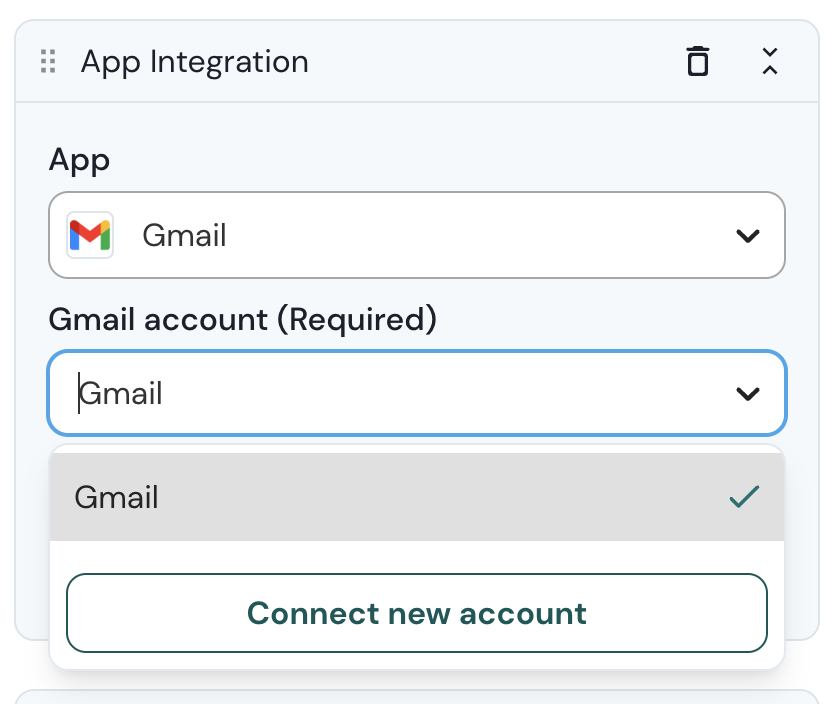This screenshot has height=704, width=838.
Task: Delete the App Integration block with trash icon
Action: click(x=698, y=62)
